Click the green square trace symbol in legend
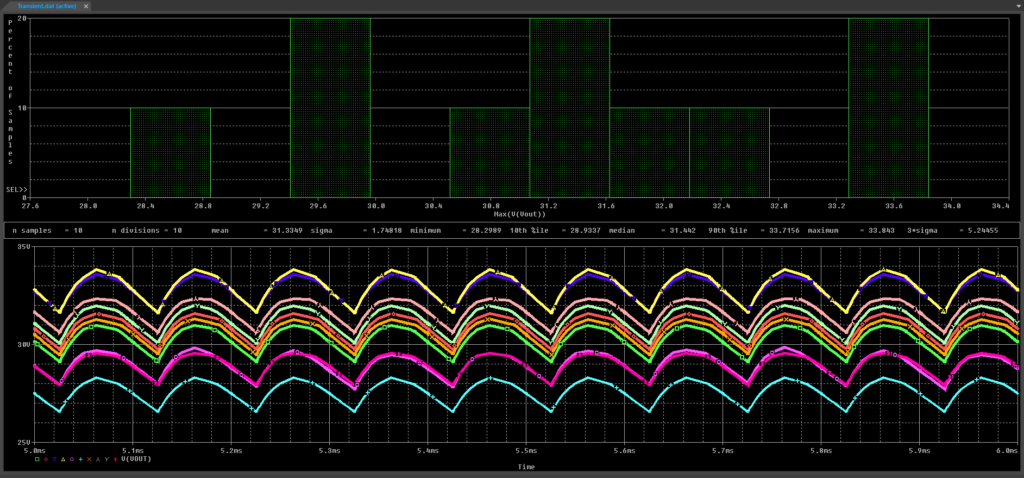 [x=37, y=459]
